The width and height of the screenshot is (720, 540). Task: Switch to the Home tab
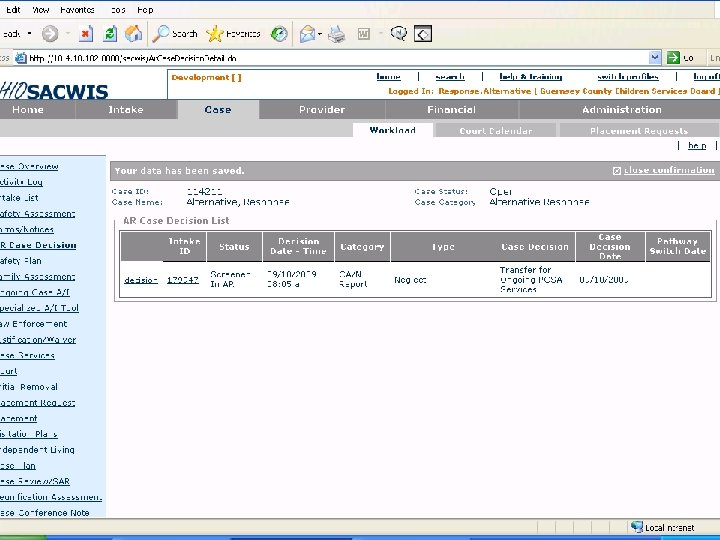point(28,110)
